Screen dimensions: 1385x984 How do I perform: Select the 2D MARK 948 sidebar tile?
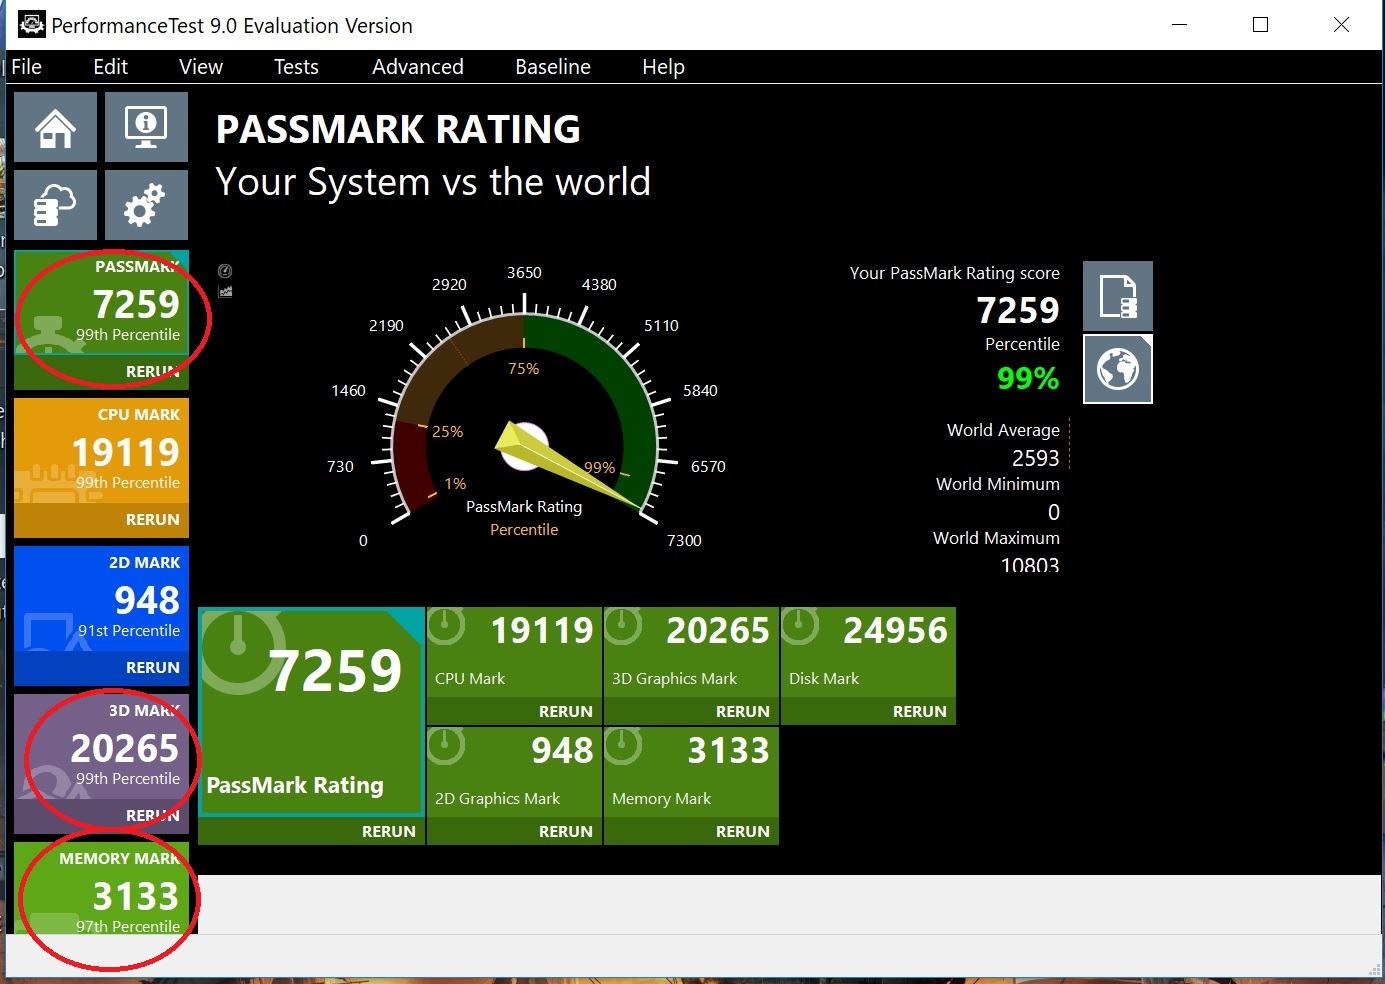pos(101,600)
